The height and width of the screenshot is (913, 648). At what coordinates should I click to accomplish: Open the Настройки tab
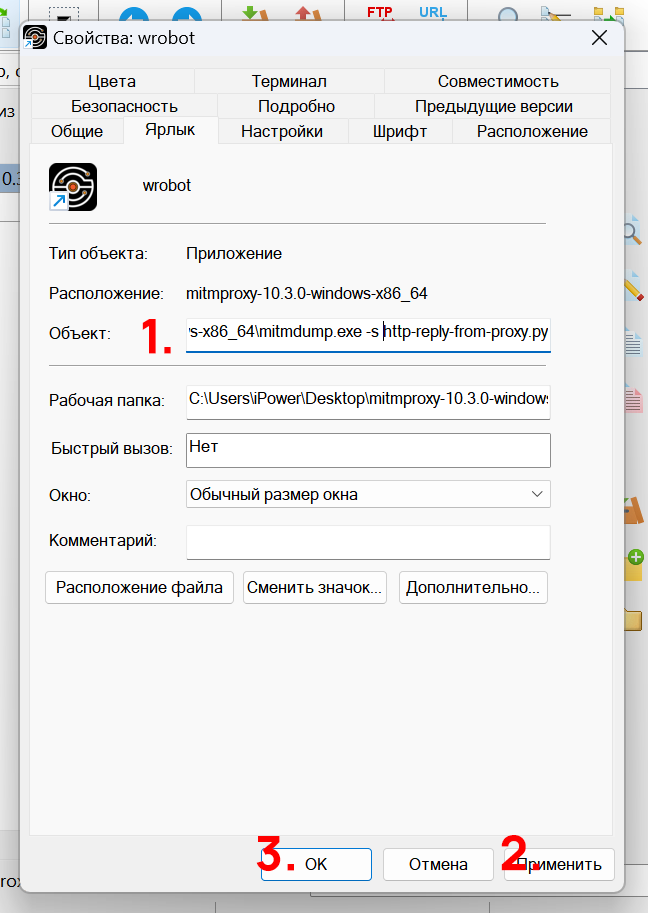[x=282, y=132]
